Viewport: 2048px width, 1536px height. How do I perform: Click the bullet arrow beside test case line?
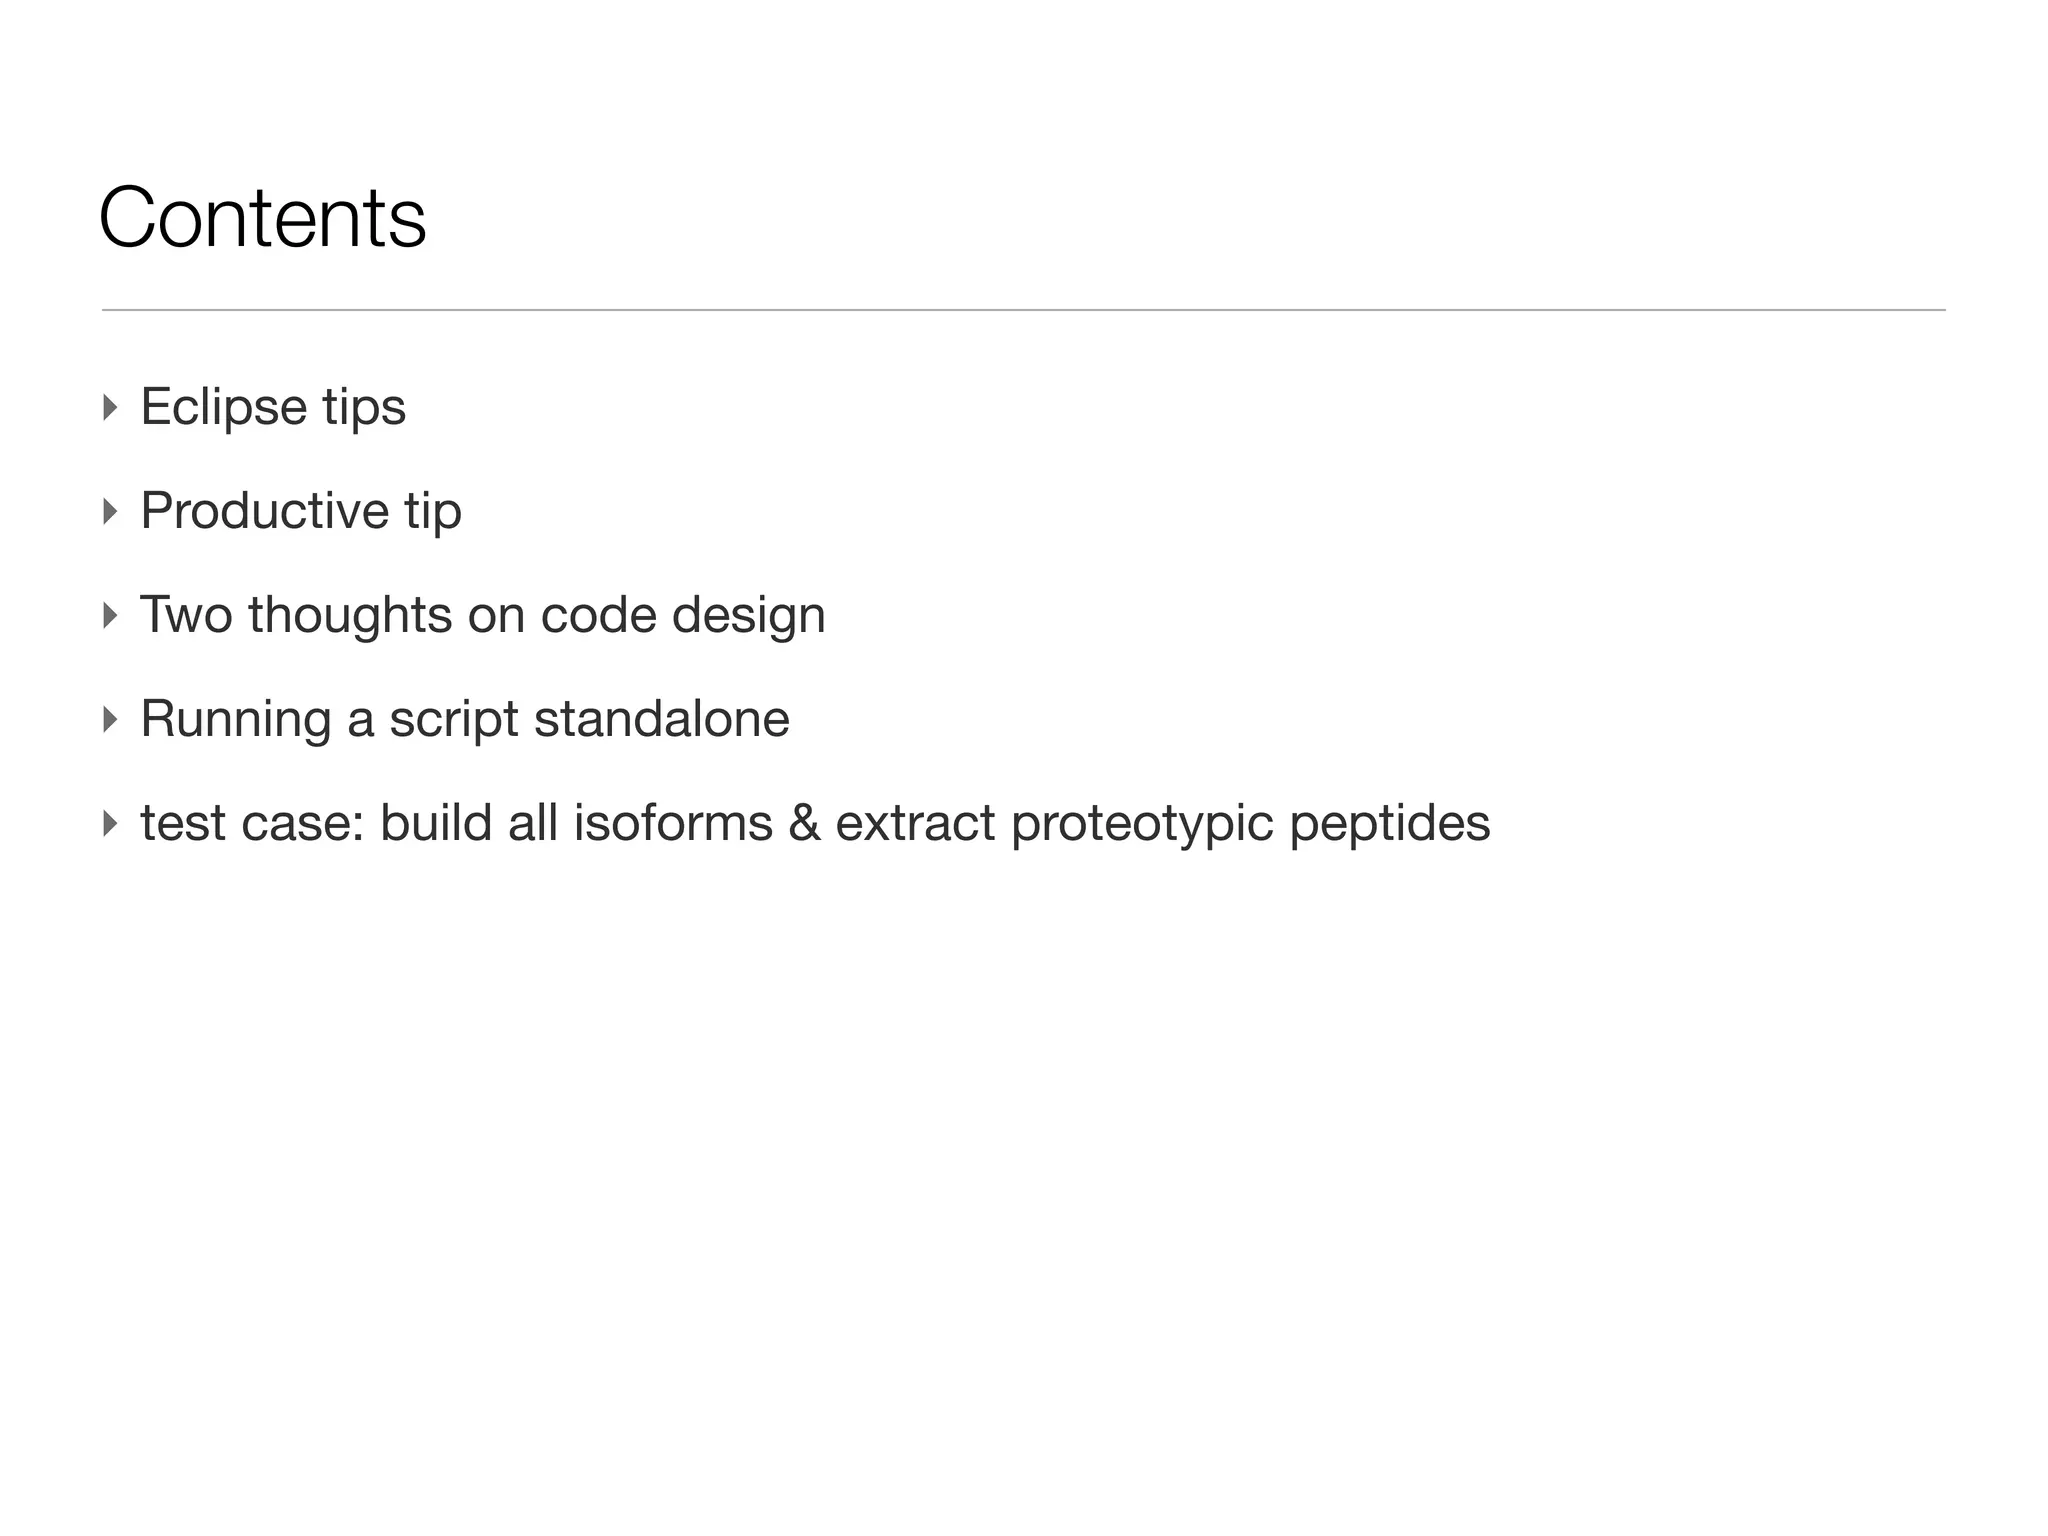click(110, 823)
